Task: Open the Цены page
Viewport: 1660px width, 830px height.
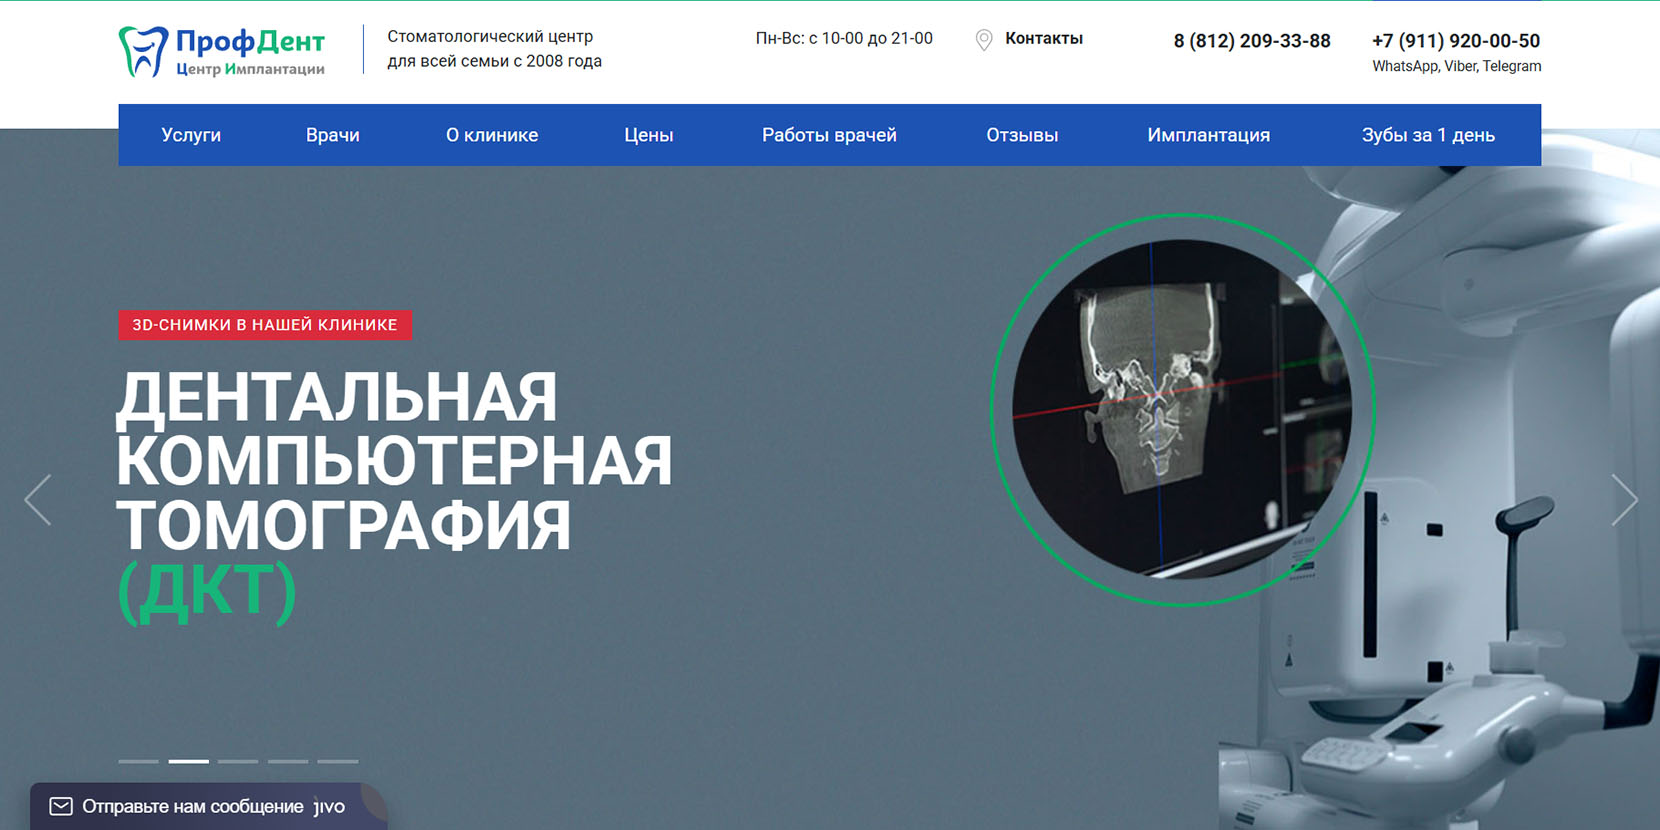Action: [648, 135]
